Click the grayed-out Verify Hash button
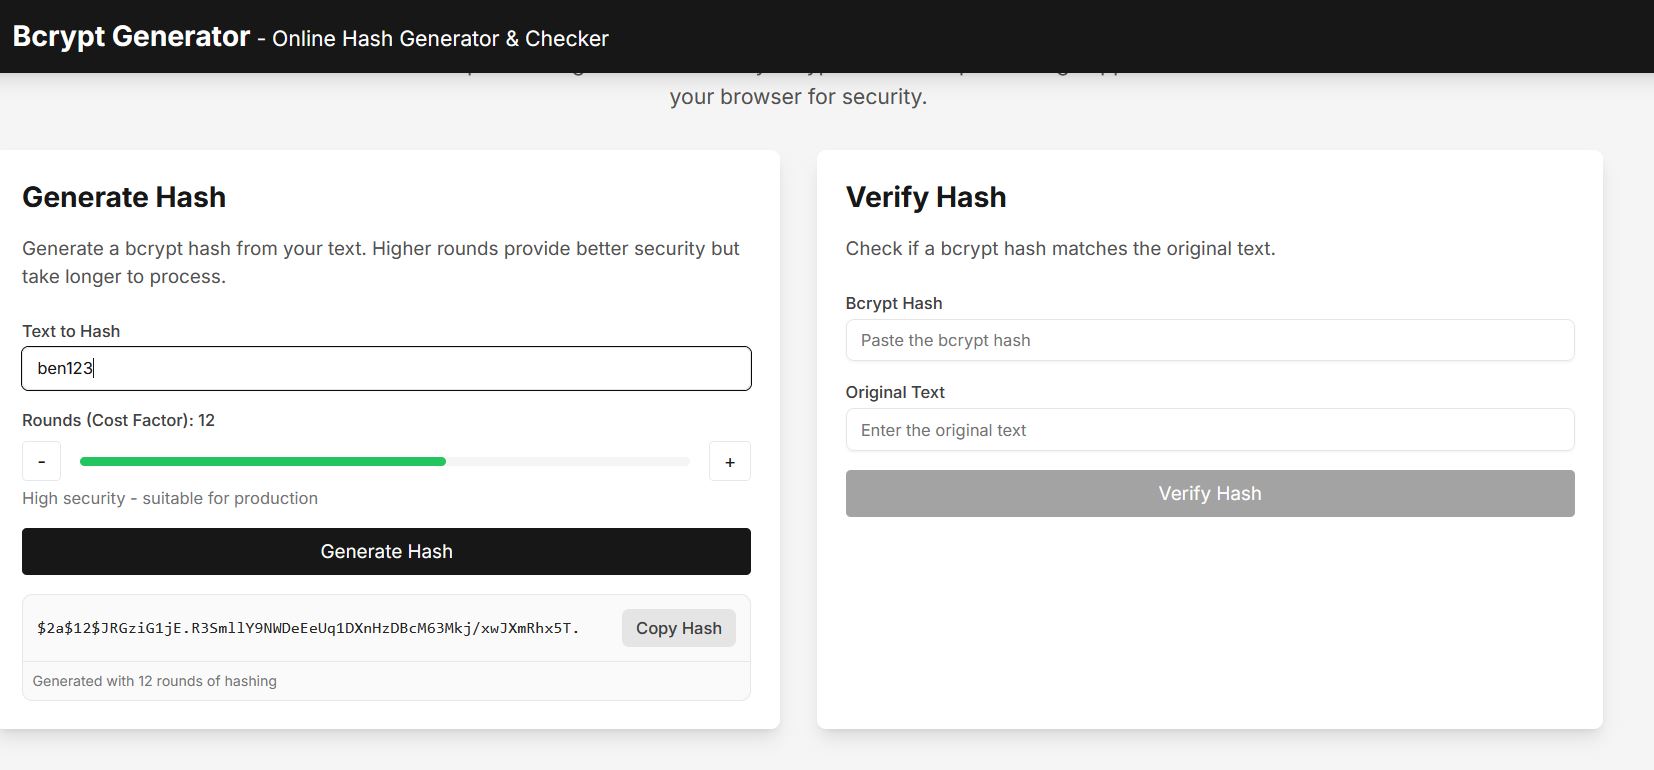The image size is (1654, 770). click(1209, 493)
